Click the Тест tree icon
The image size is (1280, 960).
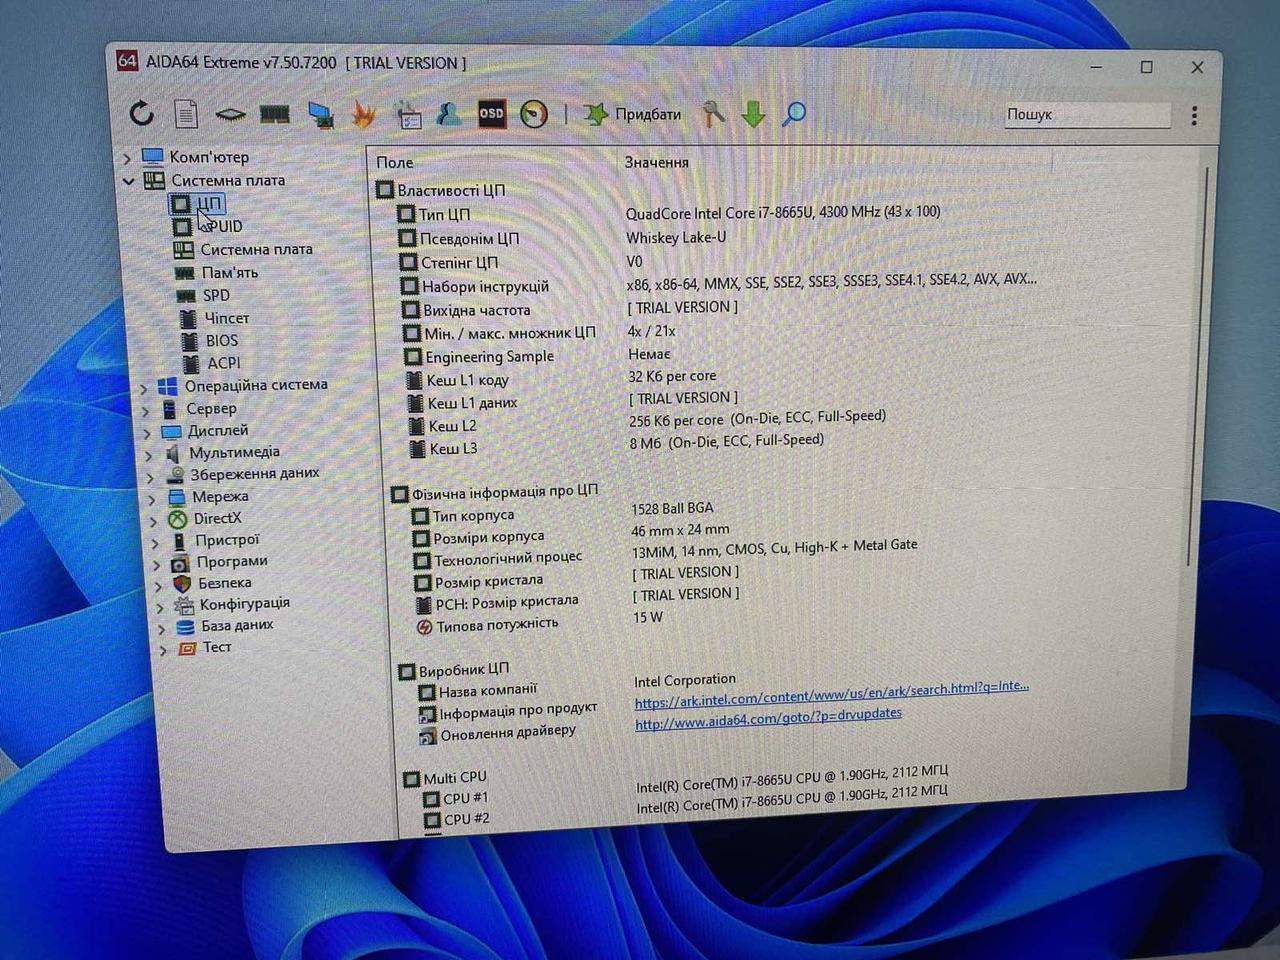[x=187, y=648]
